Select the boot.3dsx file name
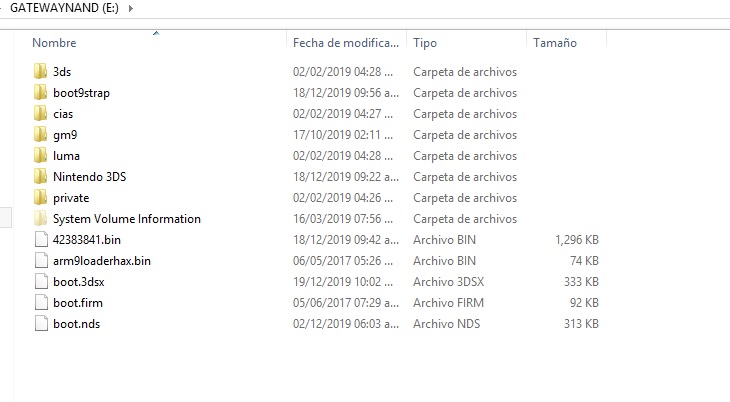 tap(79, 281)
